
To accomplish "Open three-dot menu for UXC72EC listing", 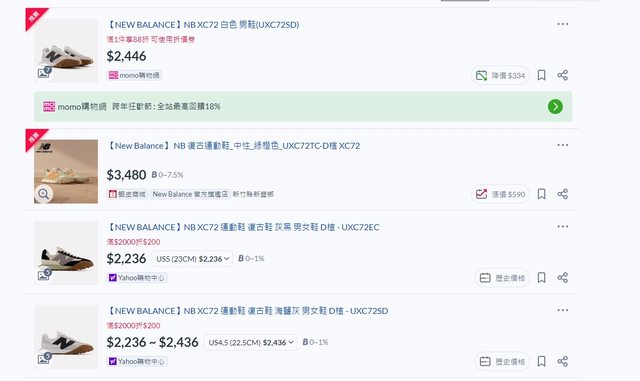I will [562, 227].
